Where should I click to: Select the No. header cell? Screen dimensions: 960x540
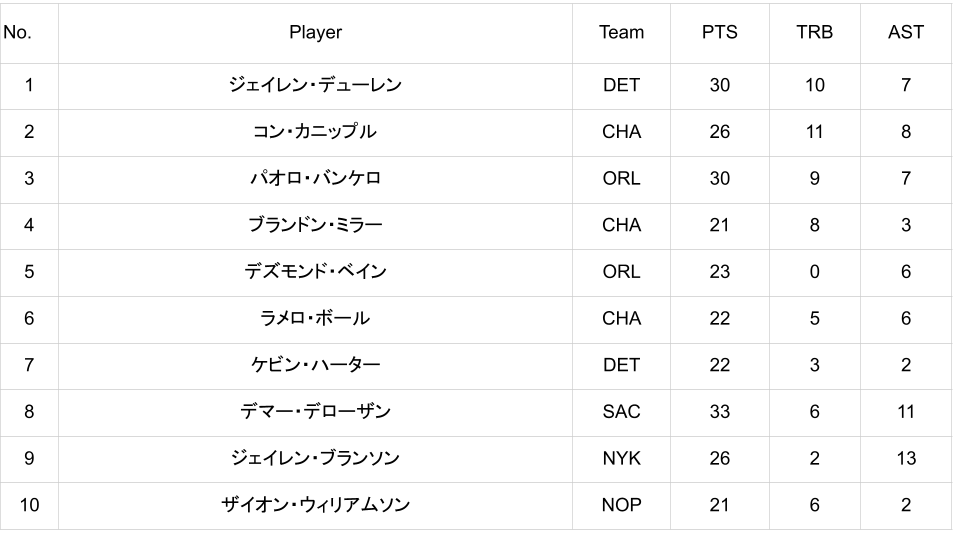(29, 33)
